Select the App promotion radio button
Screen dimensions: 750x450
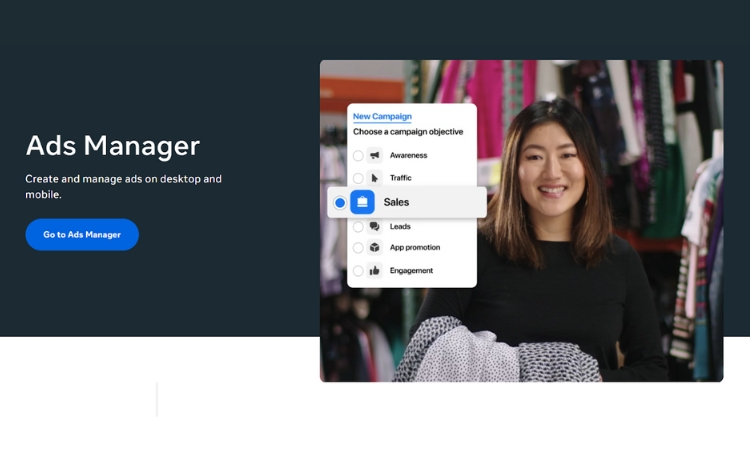click(358, 248)
